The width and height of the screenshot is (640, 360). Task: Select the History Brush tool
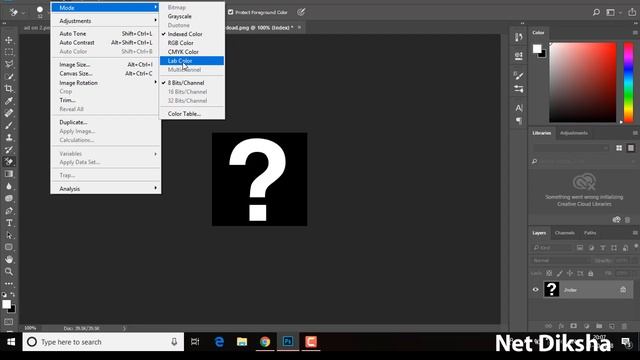(9, 150)
